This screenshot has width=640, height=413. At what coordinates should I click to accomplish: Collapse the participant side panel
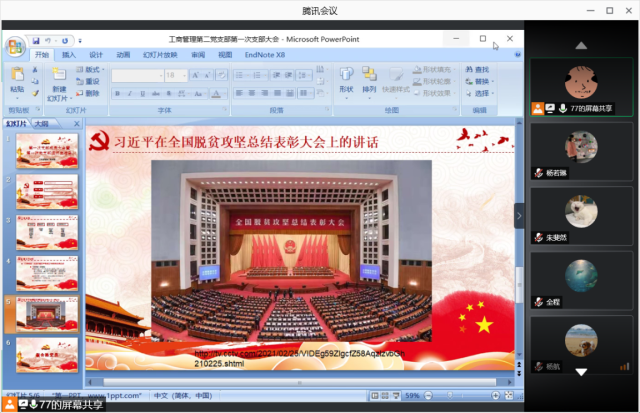click(x=519, y=215)
